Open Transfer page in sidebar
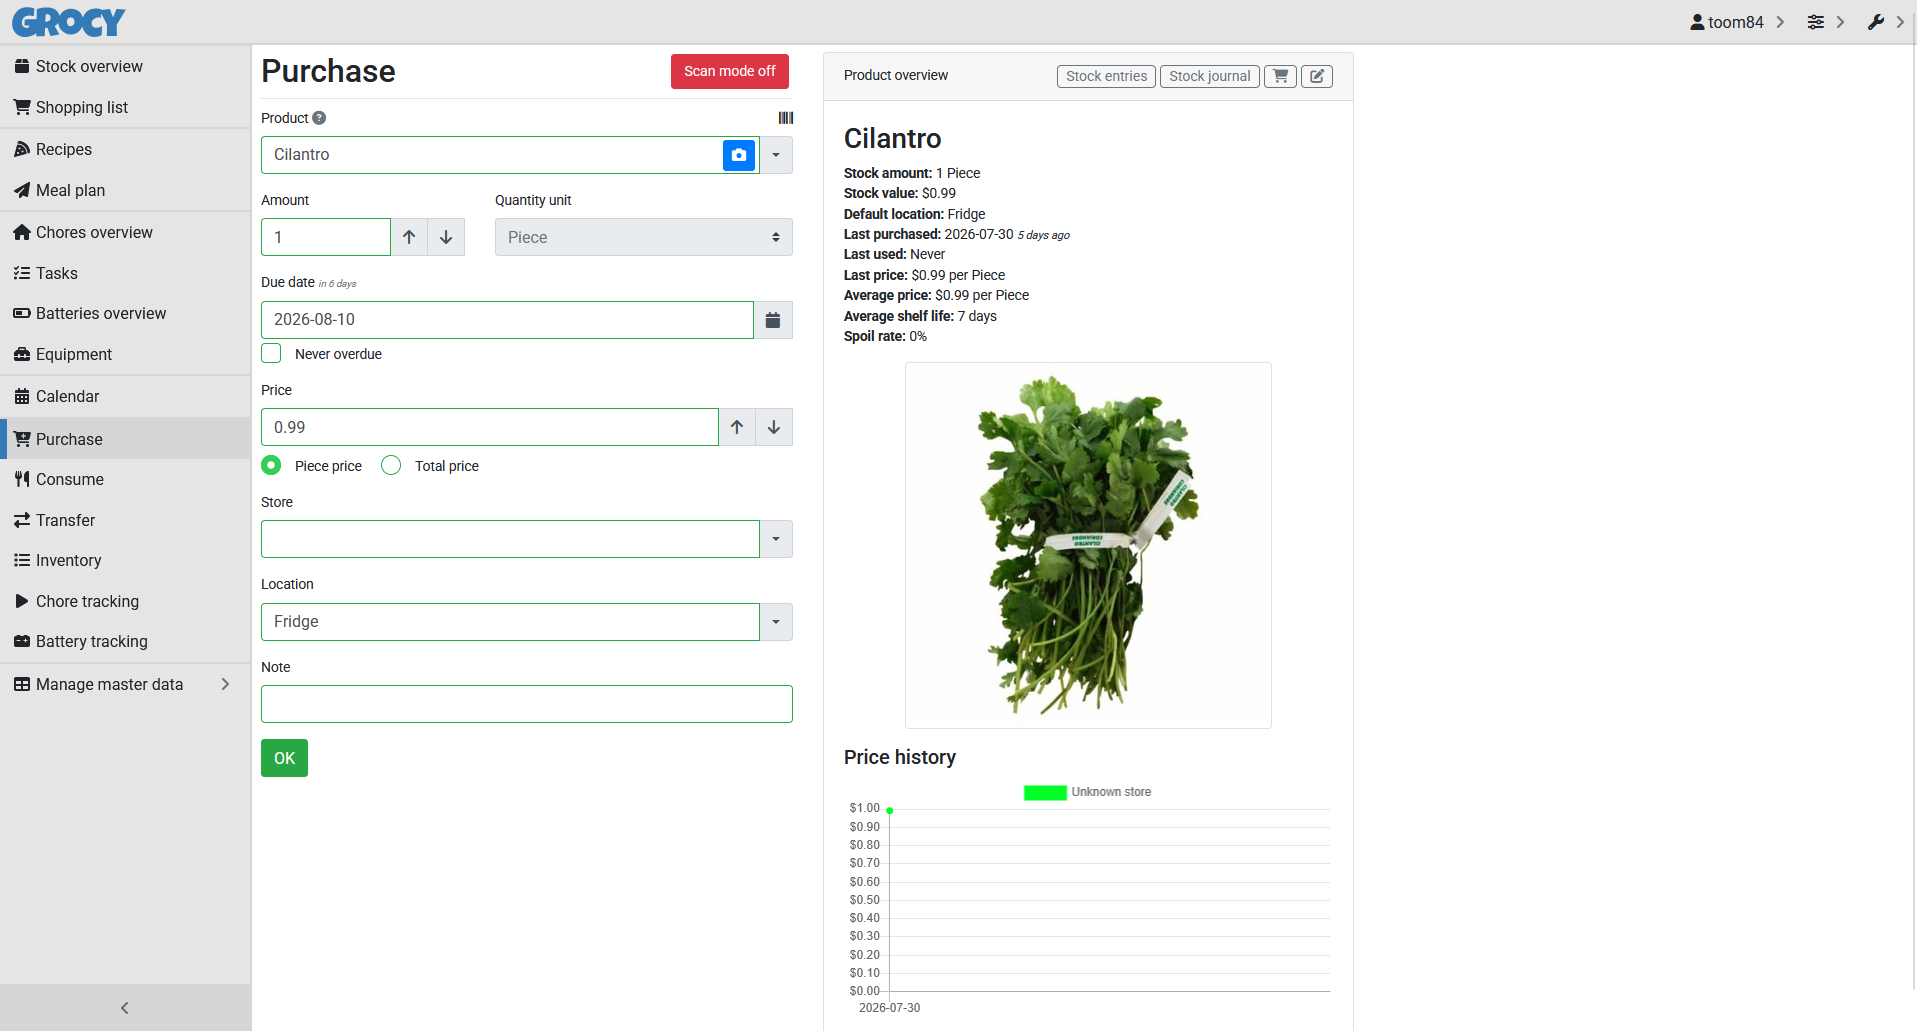Image resolution: width=1917 pixels, height=1031 pixels. tap(125, 520)
